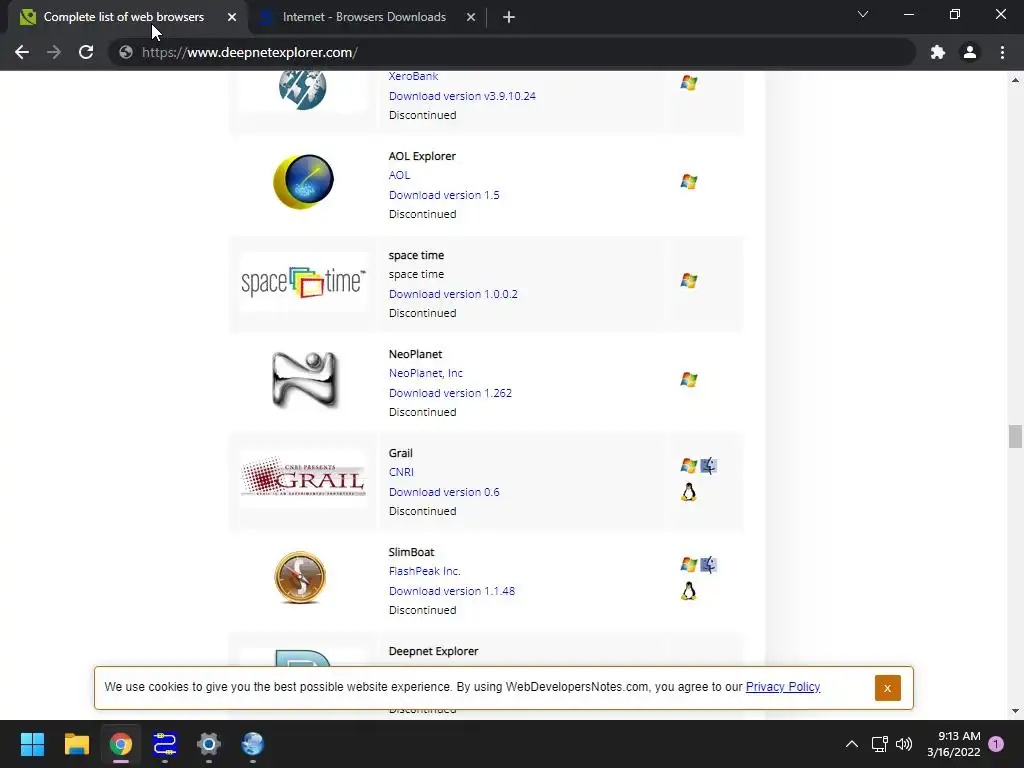Open Settings gear app from taskbar

209,744
